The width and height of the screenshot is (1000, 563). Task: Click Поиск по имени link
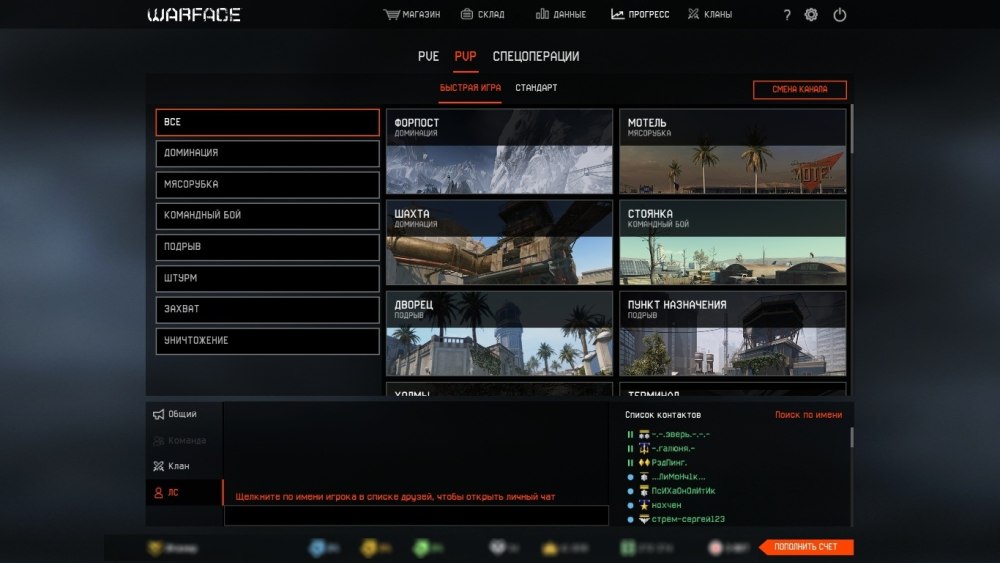point(808,415)
